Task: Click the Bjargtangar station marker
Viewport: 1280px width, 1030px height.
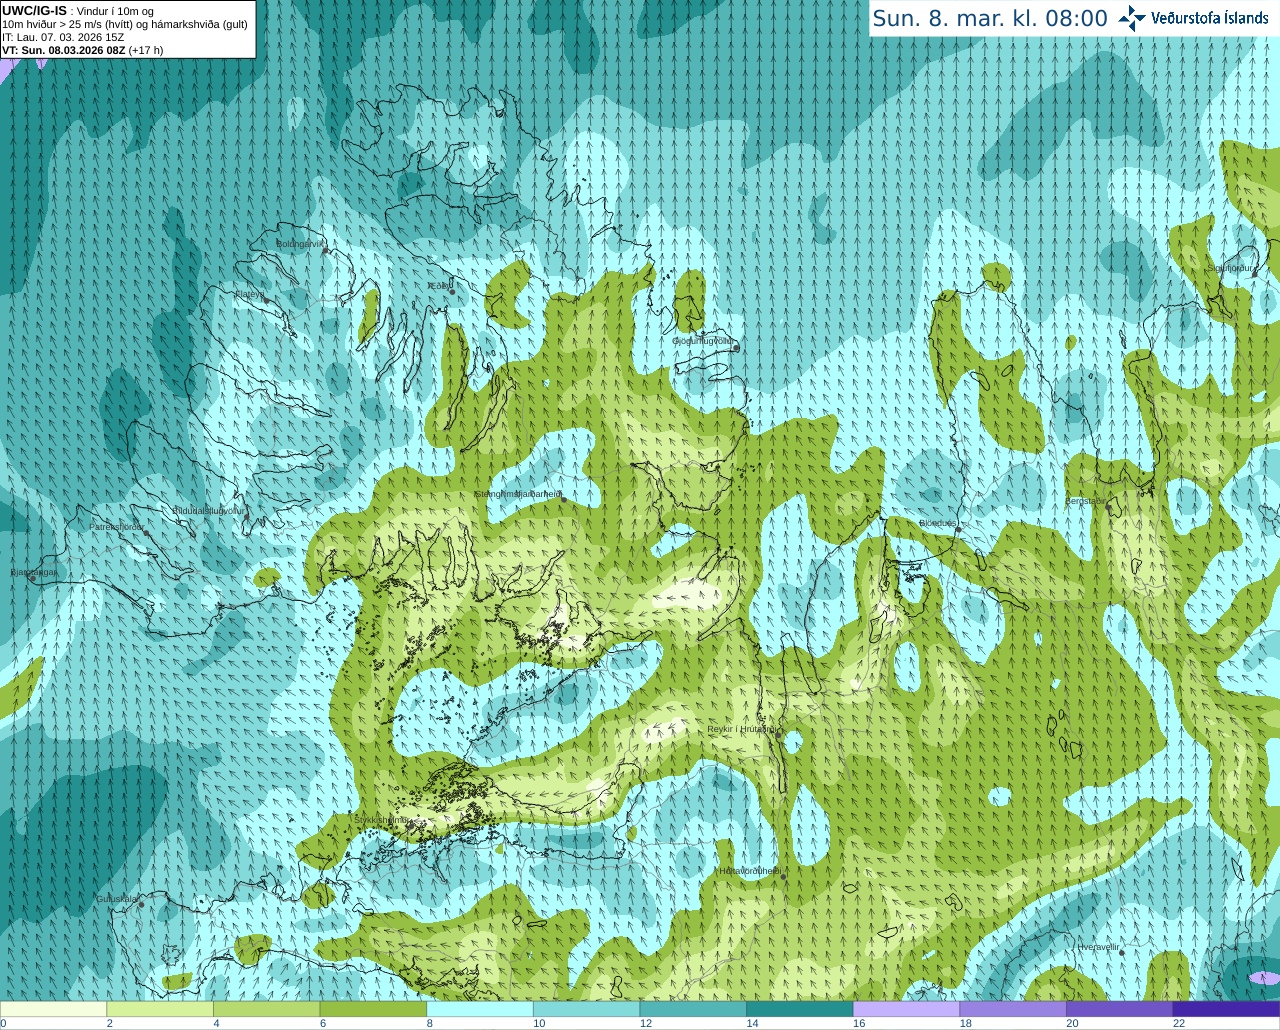Action: (x=33, y=579)
